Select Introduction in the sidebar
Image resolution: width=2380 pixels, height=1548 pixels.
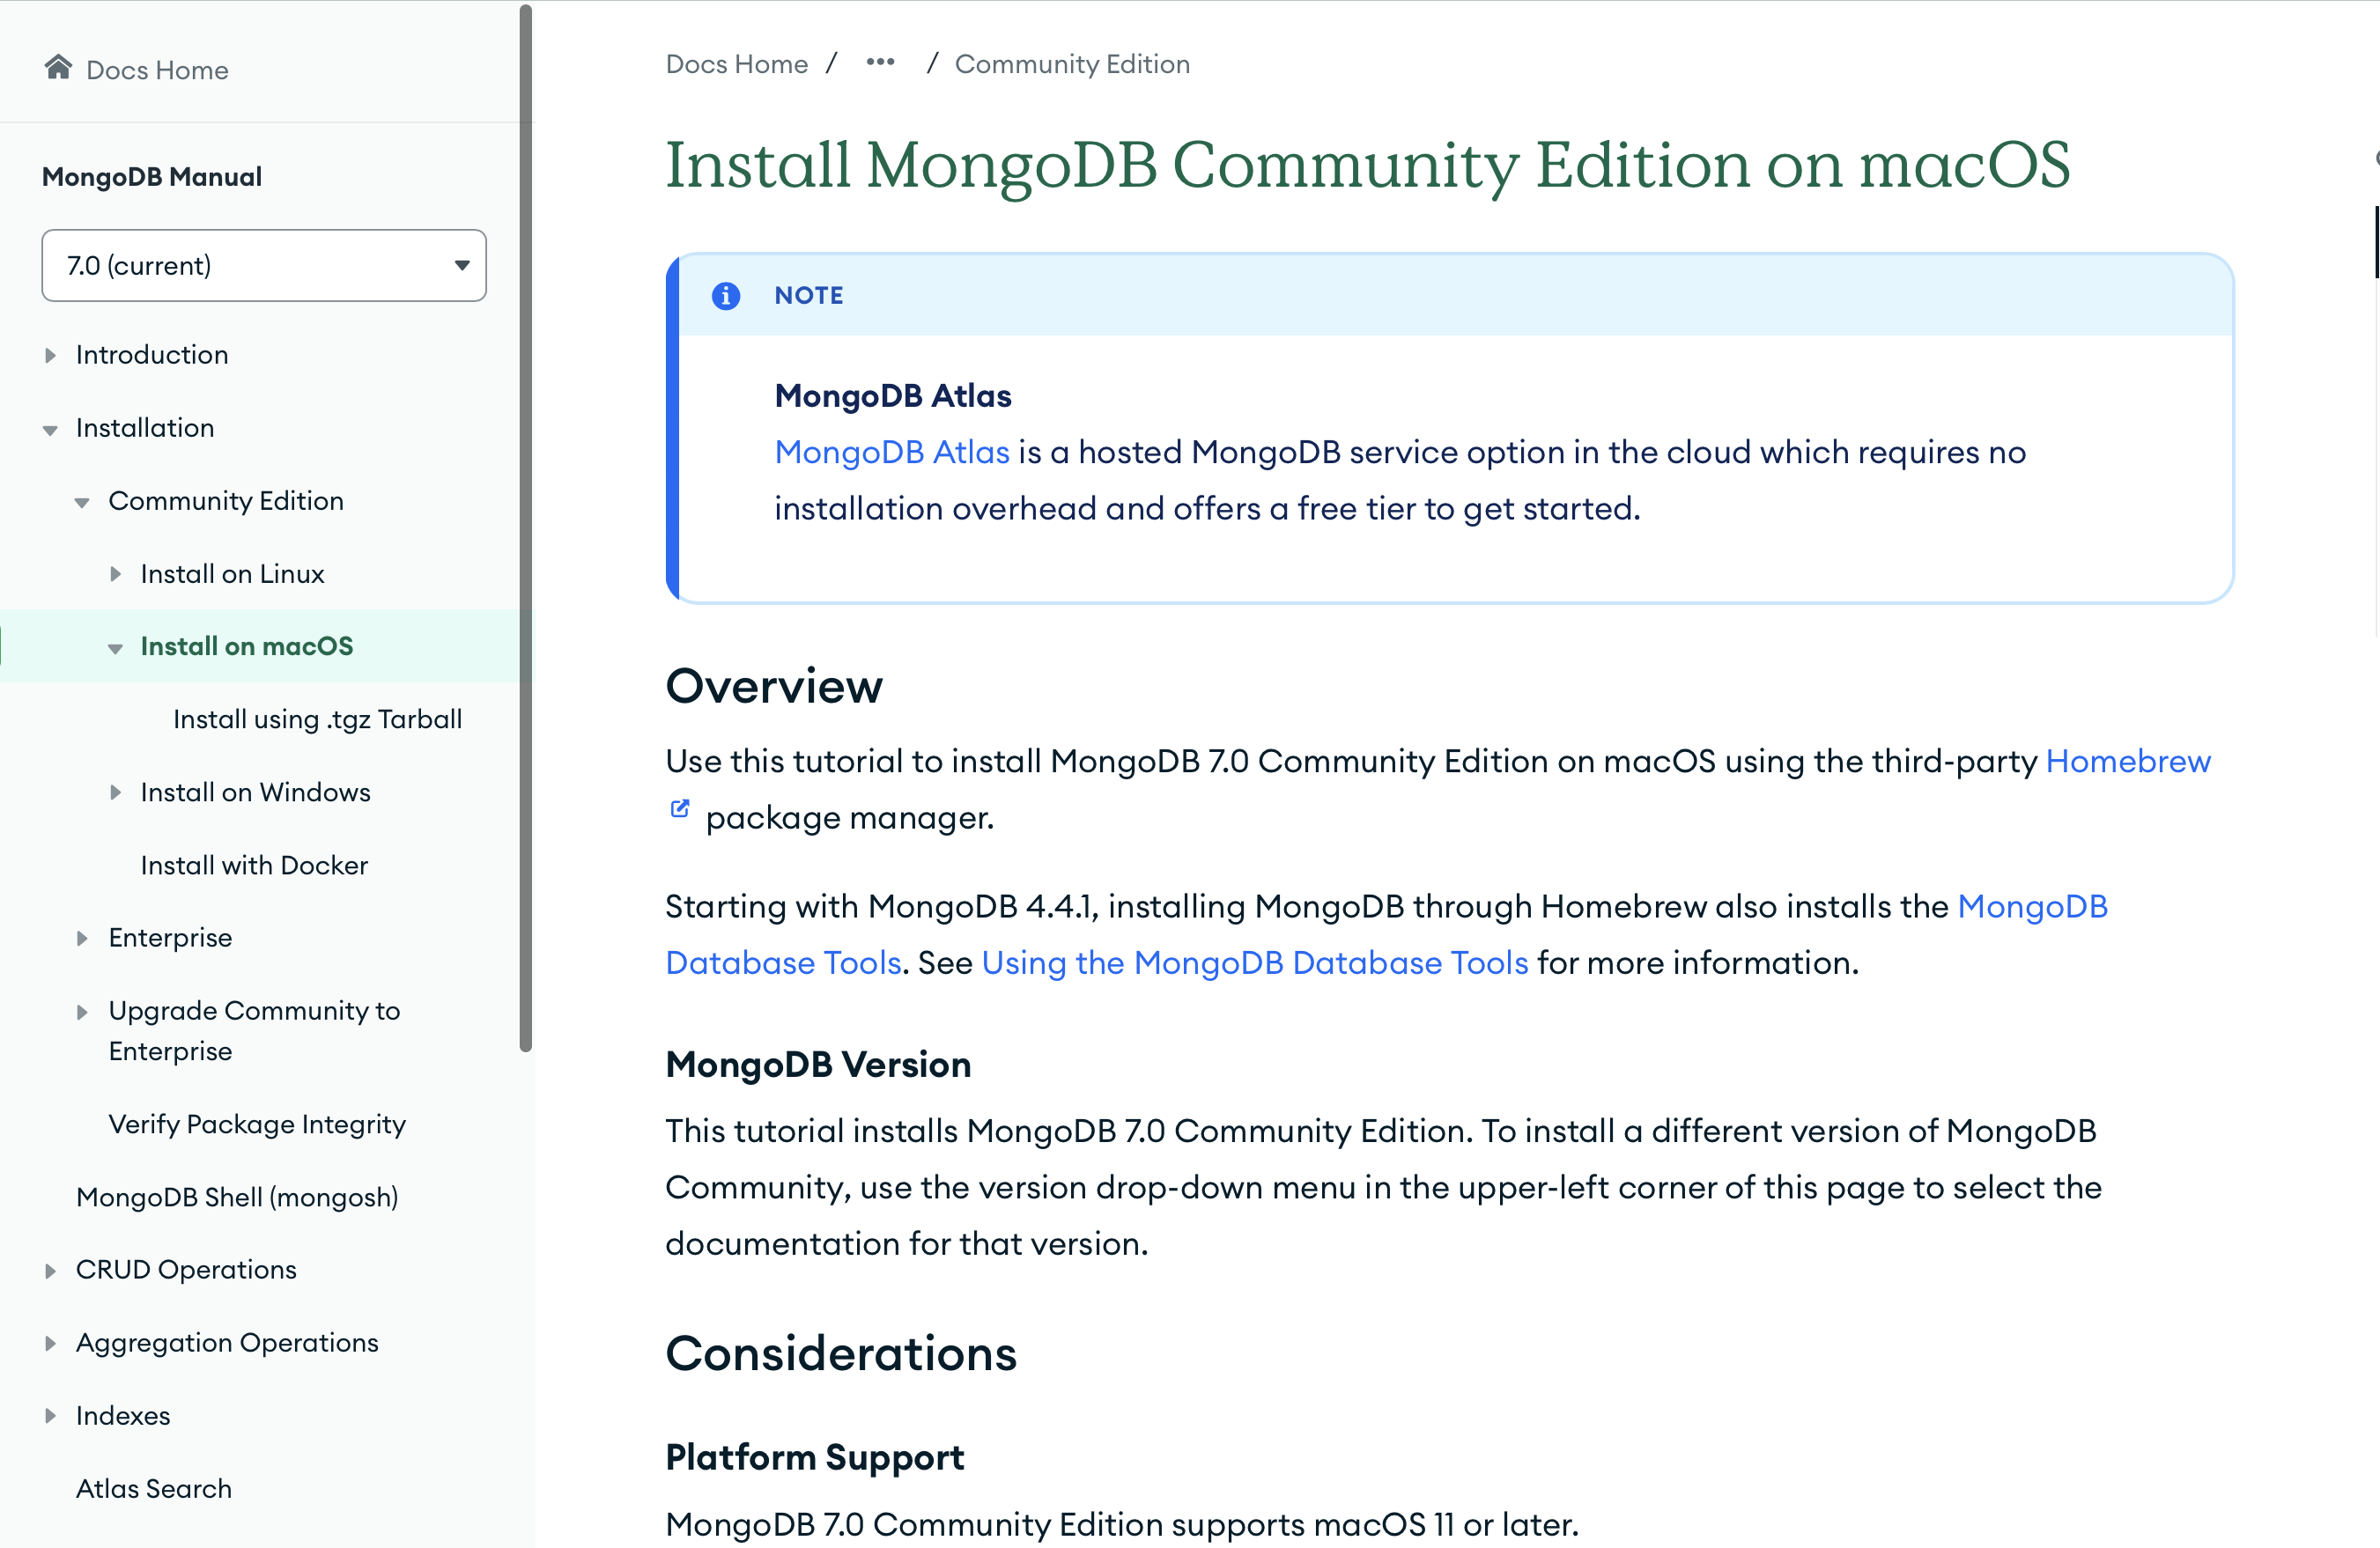pos(152,355)
